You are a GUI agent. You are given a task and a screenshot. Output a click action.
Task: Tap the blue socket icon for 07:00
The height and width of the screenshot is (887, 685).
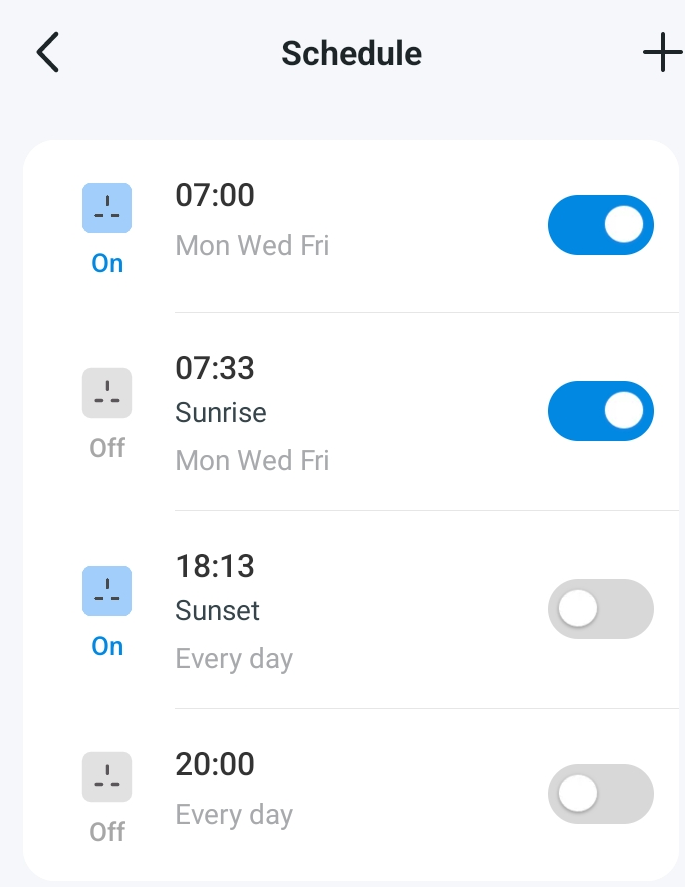(x=107, y=208)
